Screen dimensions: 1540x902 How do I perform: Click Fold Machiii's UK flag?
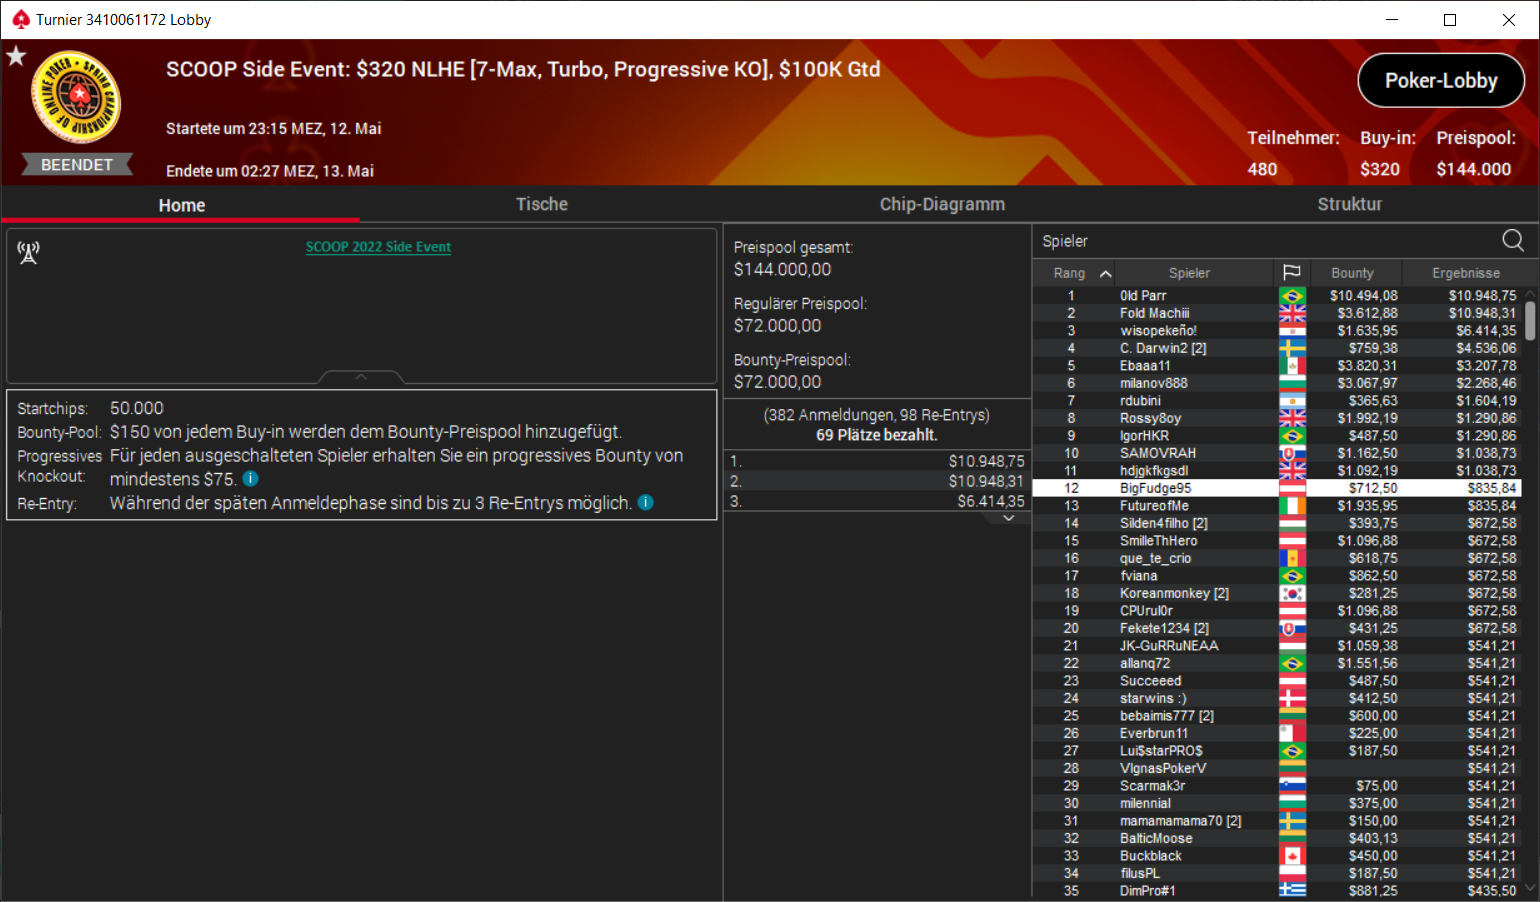coord(1292,313)
